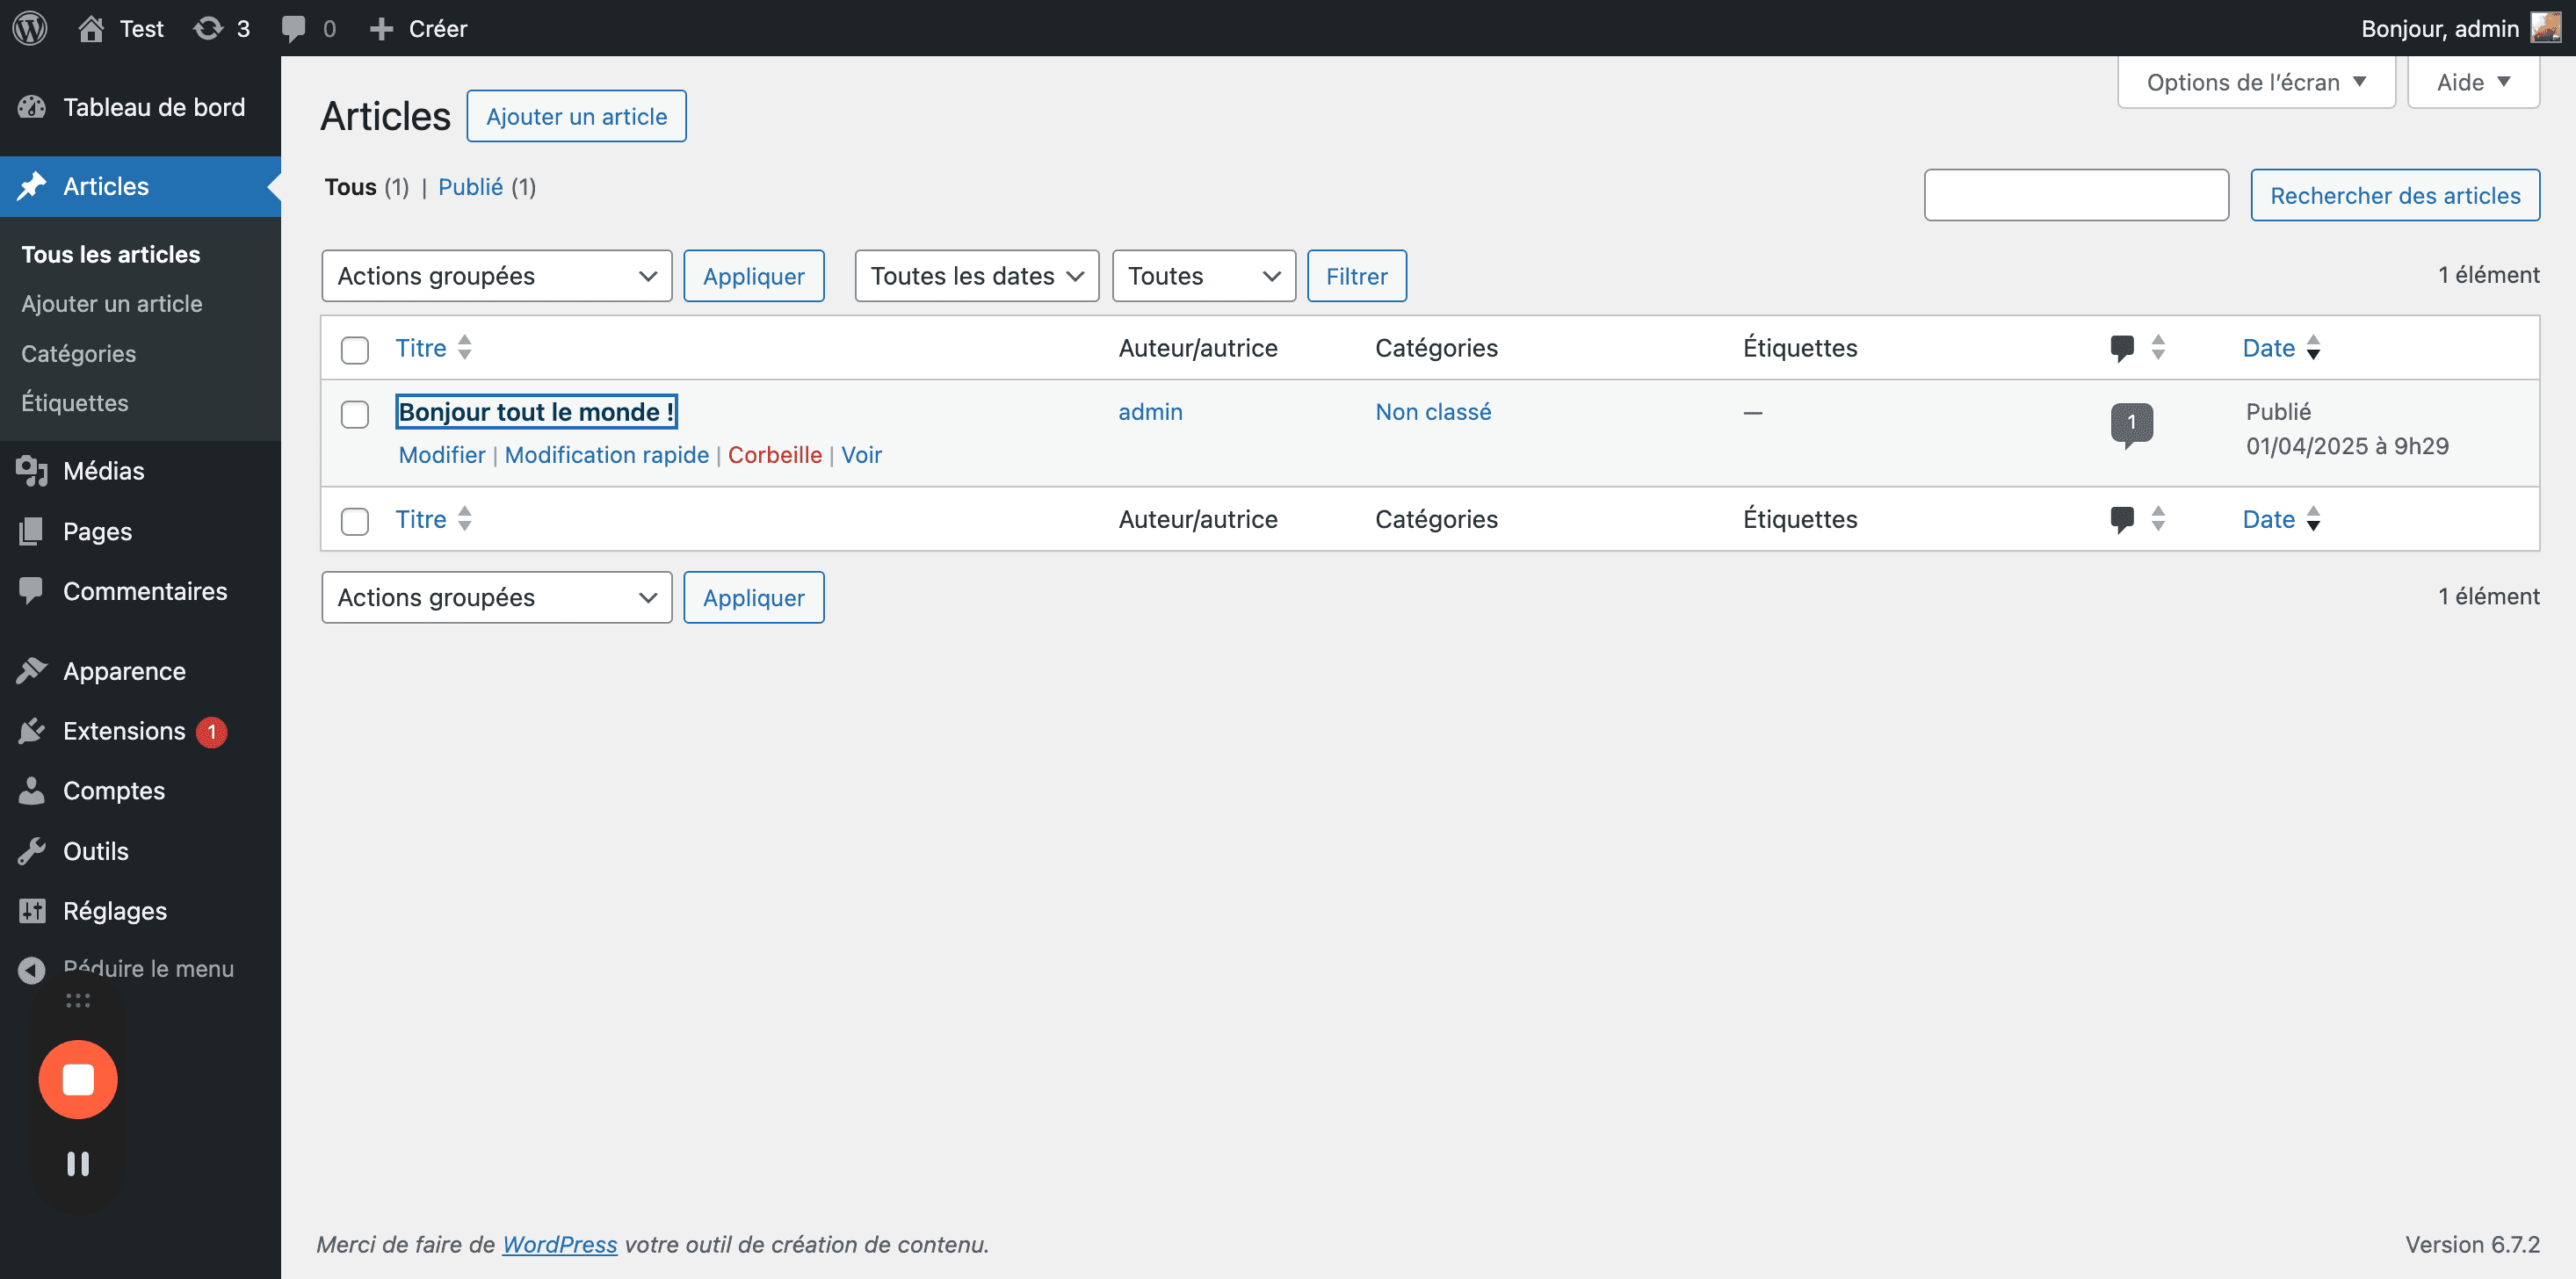Image resolution: width=2576 pixels, height=1279 pixels.
Task: Open Toutes categories dropdown
Action: pos(1204,276)
